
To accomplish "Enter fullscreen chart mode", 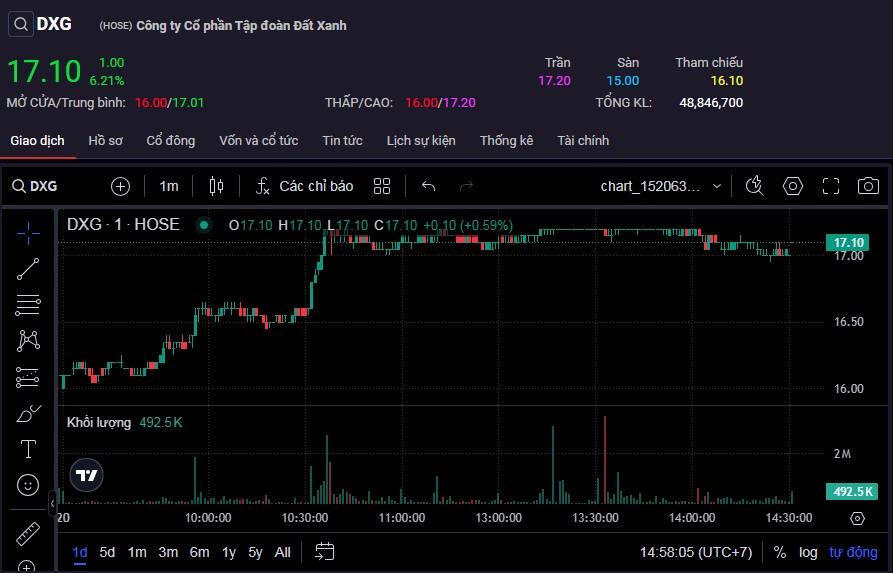I will (x=830, y=186).
